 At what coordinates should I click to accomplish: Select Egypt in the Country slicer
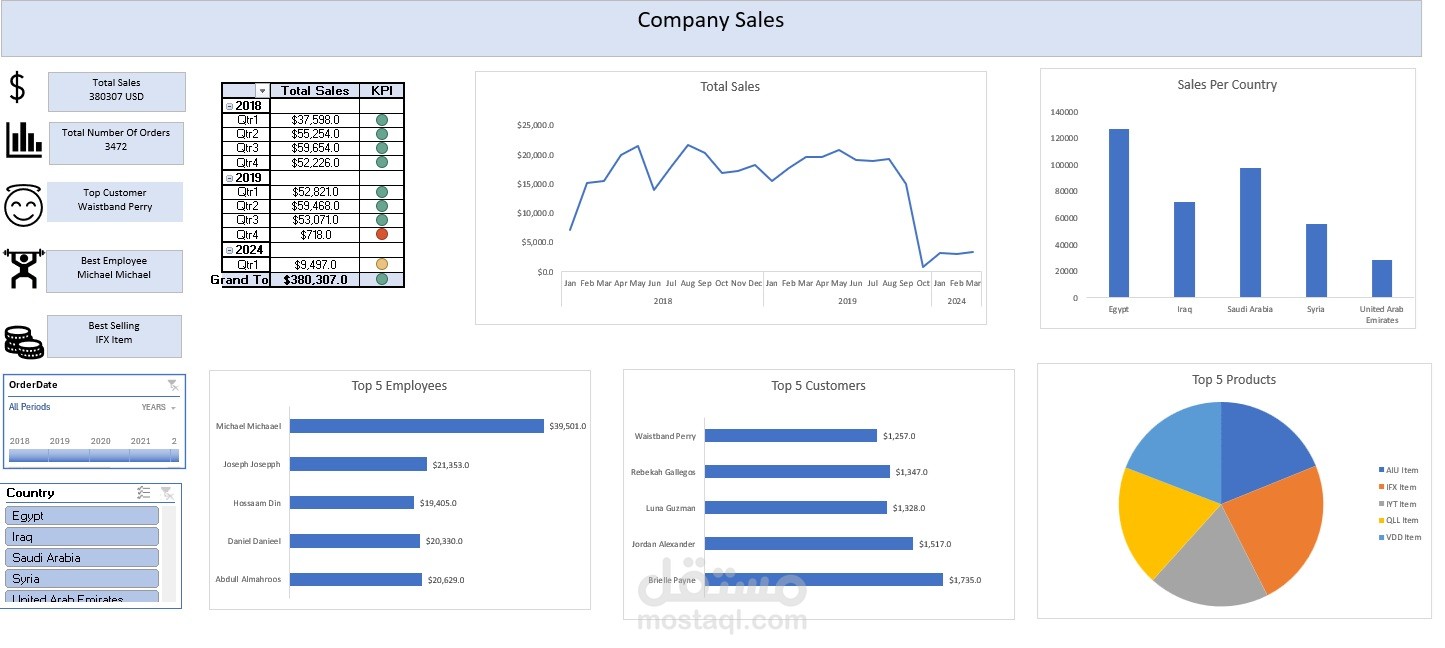point(82,516)
